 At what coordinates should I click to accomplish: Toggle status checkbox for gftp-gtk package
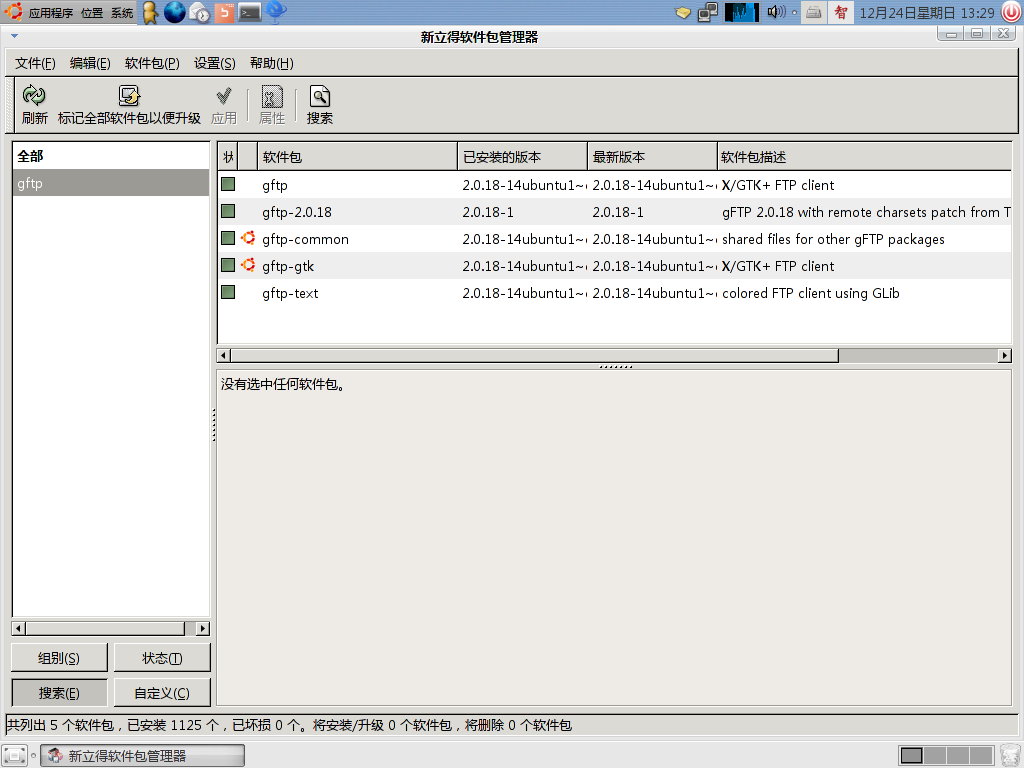point(228,265)
